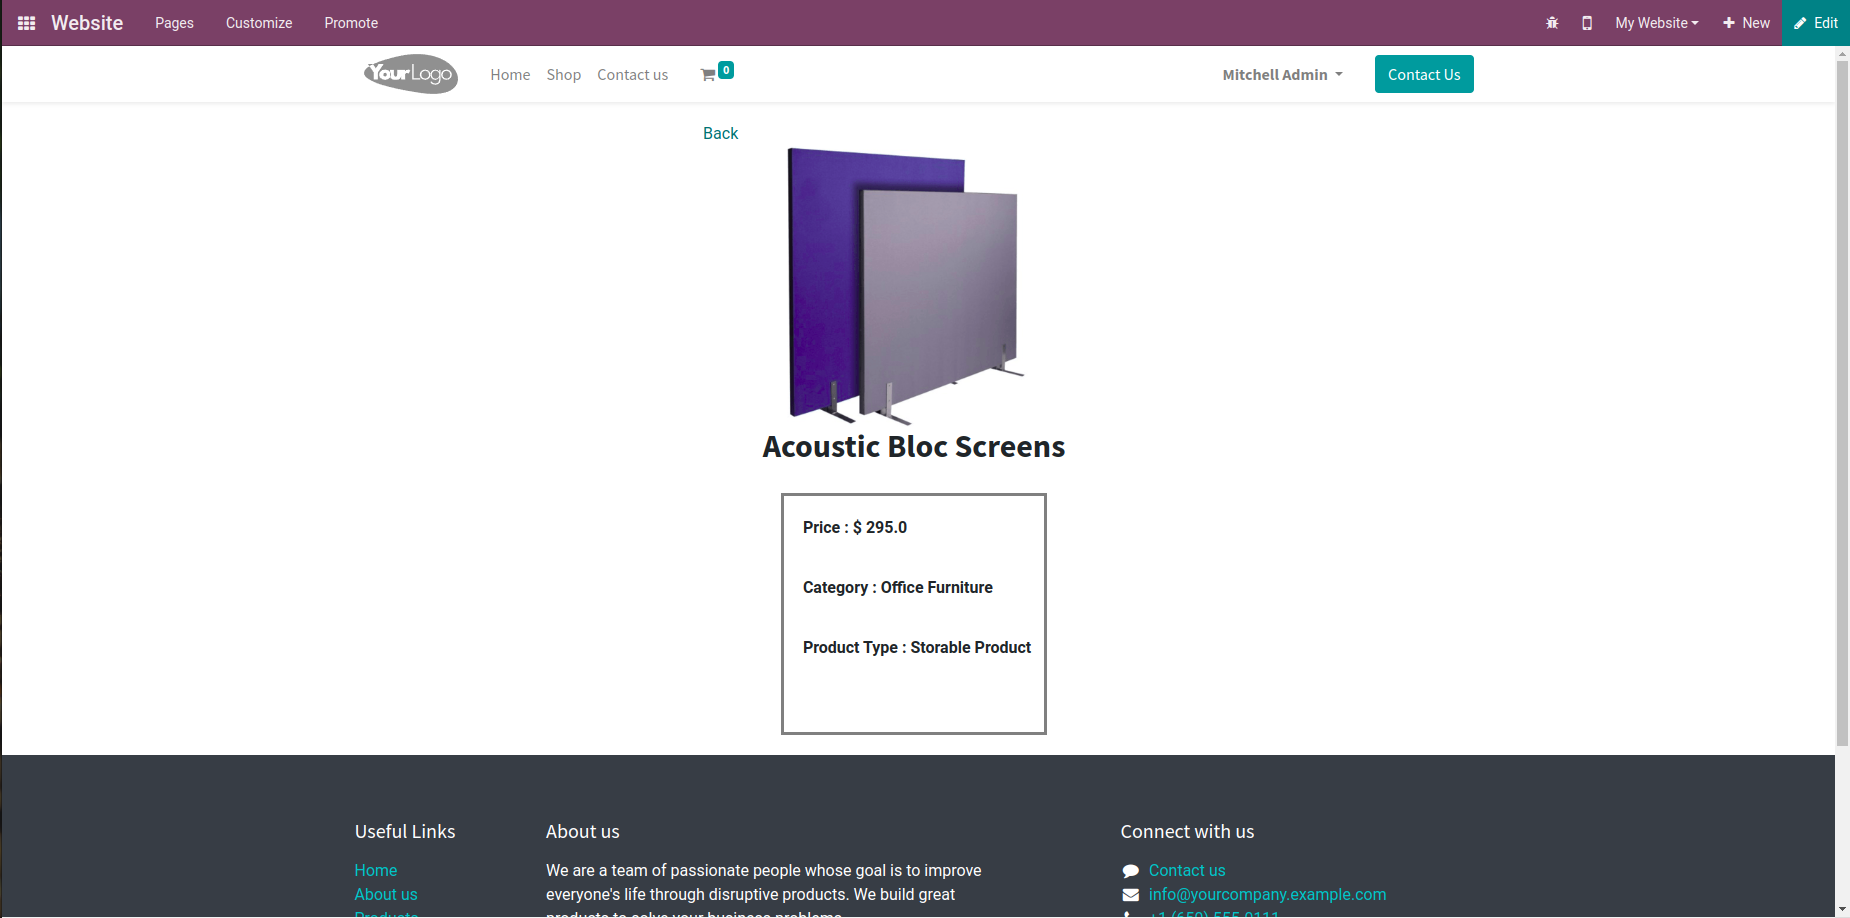This screenshot has height=918, width=1850.
Task: Open the Mitchell Admin user dropdown
Action: (x=1282, y=75)
